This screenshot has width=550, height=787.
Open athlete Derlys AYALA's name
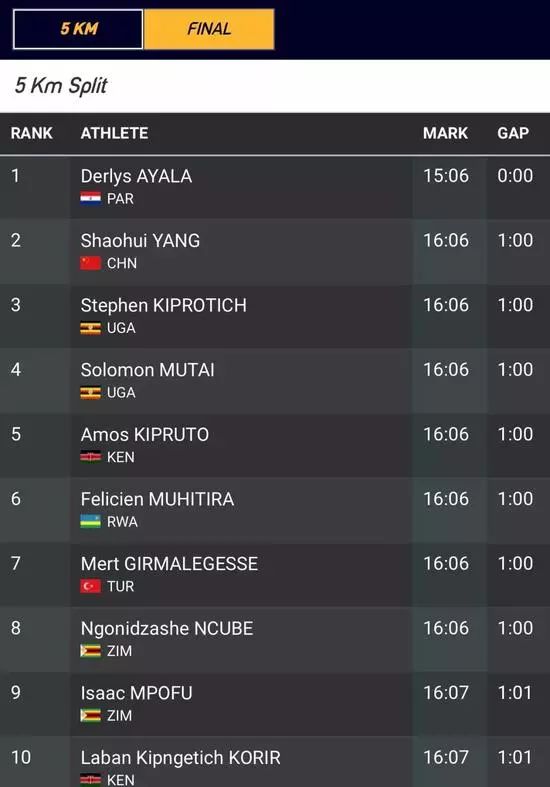(136, 176)
